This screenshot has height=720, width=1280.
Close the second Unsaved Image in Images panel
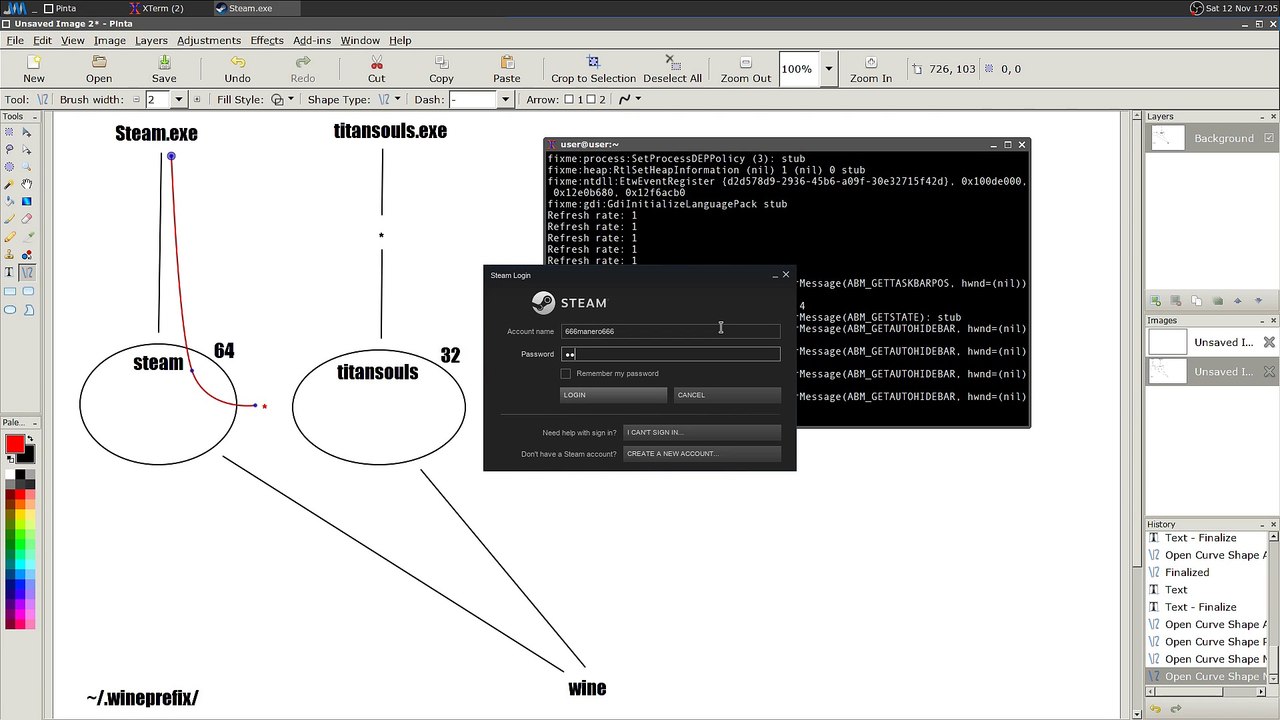coord(1269,372)
